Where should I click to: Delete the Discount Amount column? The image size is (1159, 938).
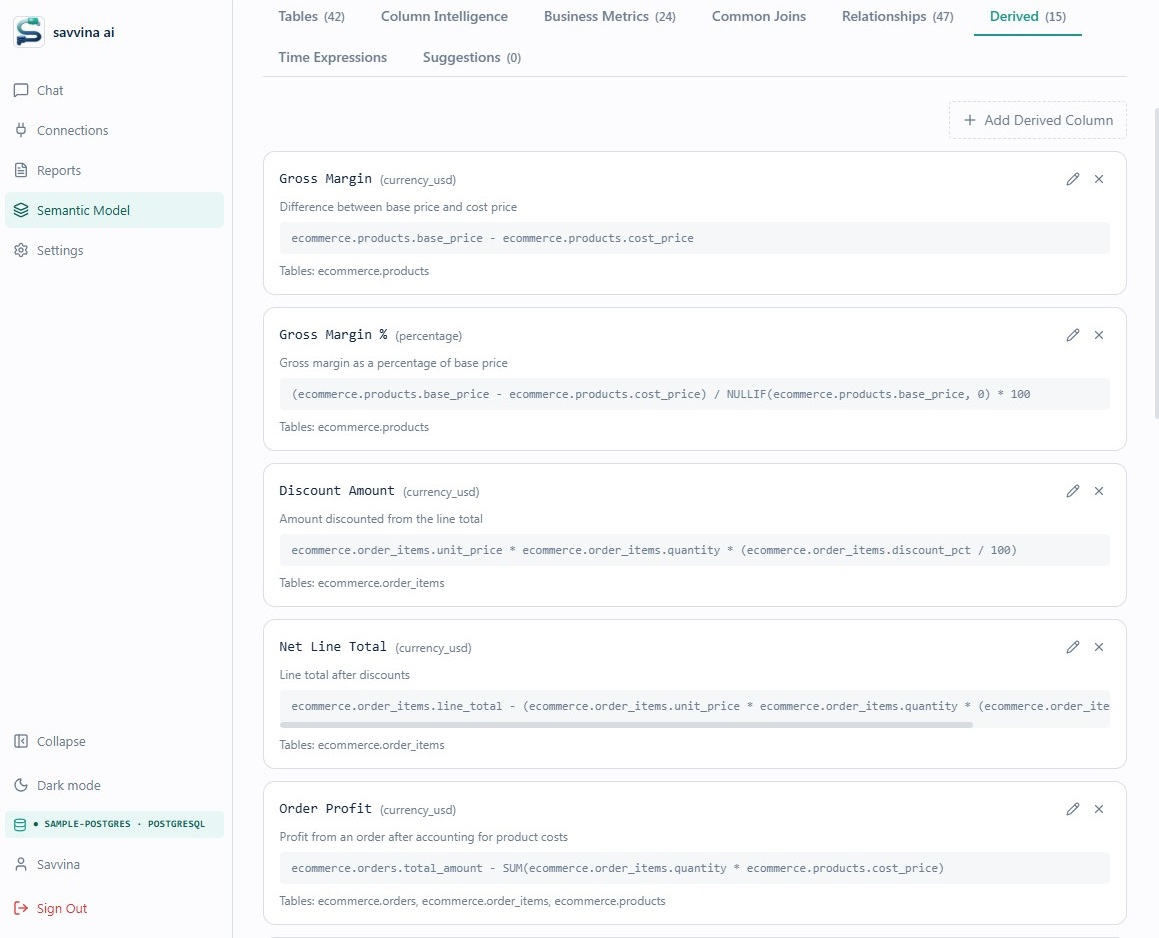pyautogui.click(x=1099, y=491)
